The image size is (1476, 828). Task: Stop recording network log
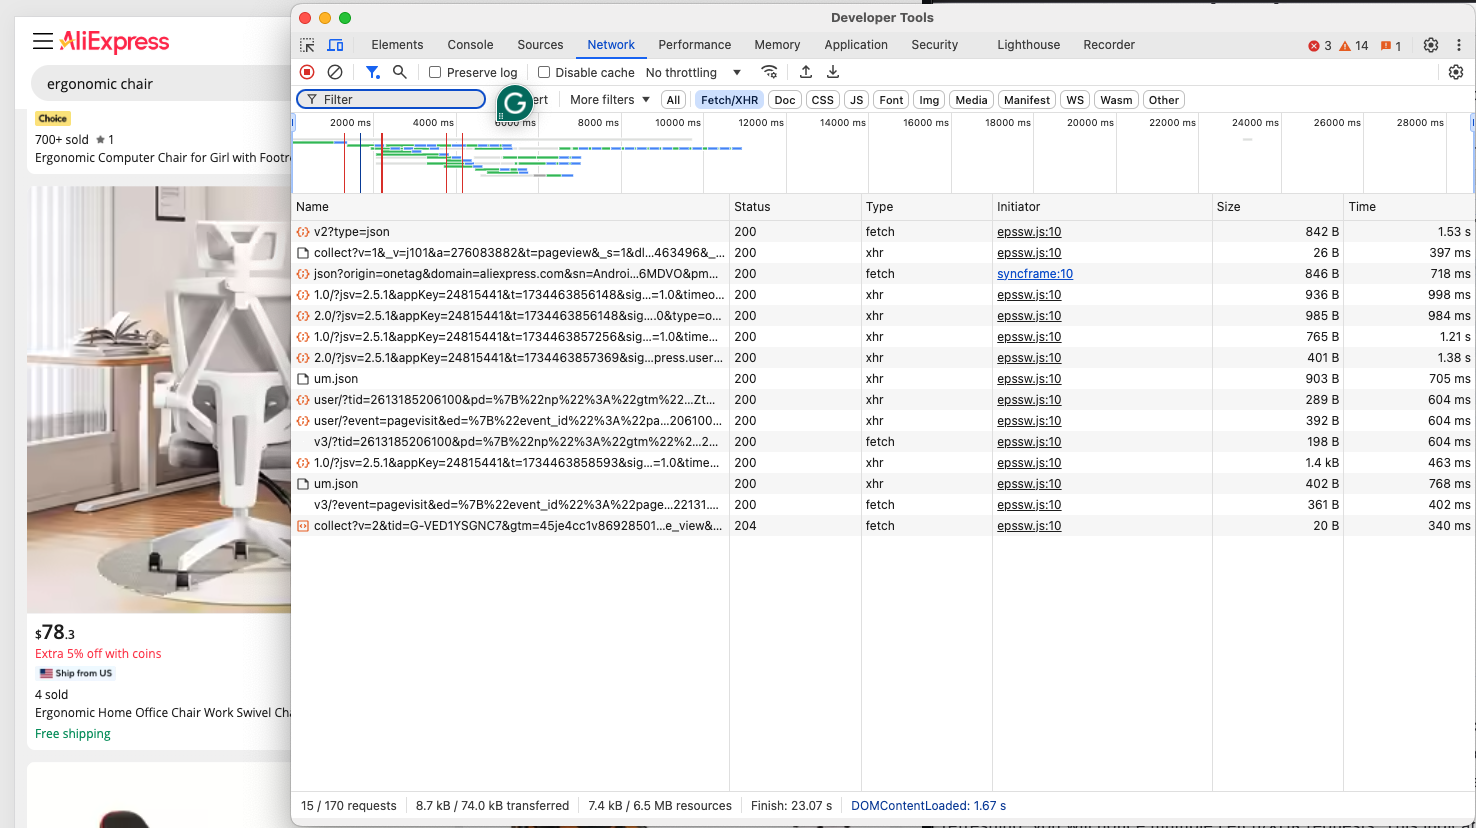point(307,71)
